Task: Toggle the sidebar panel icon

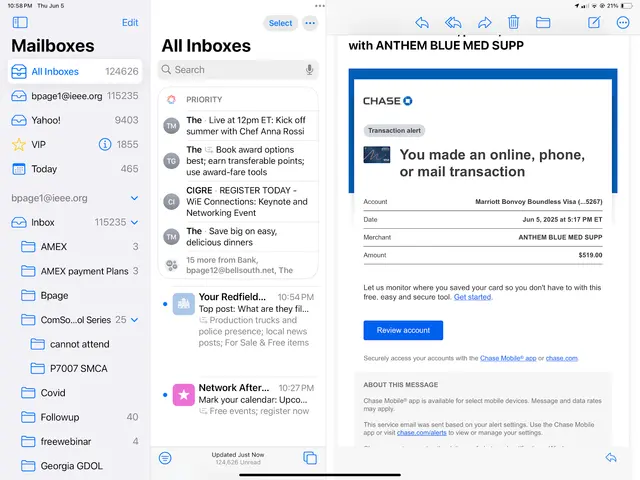Action: click(x=20, y=22)
